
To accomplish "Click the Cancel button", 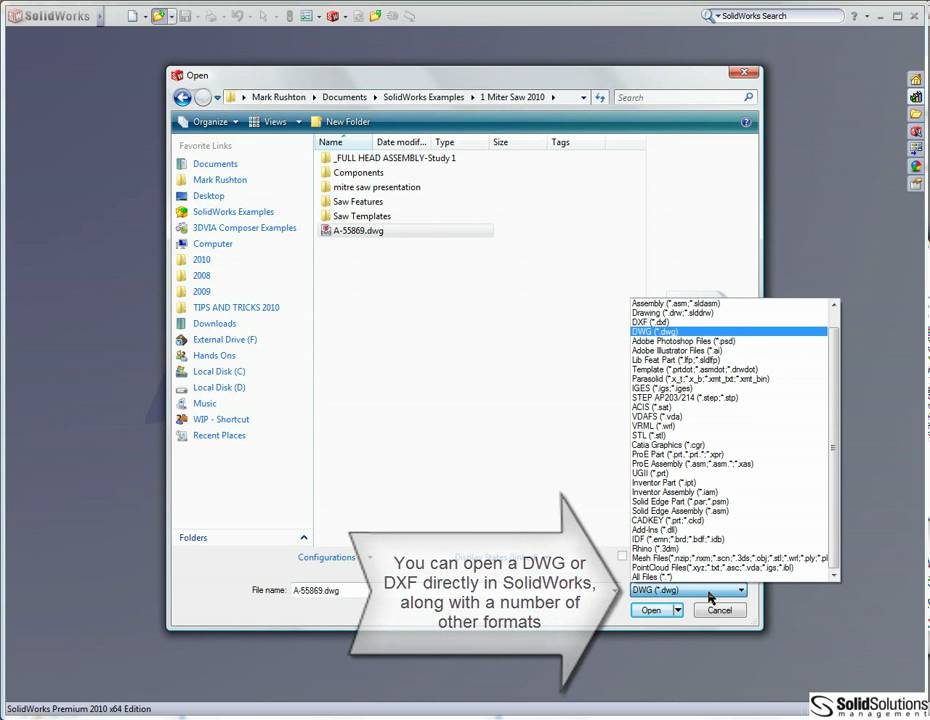I will pyautogui.click(x=719, y=610).
